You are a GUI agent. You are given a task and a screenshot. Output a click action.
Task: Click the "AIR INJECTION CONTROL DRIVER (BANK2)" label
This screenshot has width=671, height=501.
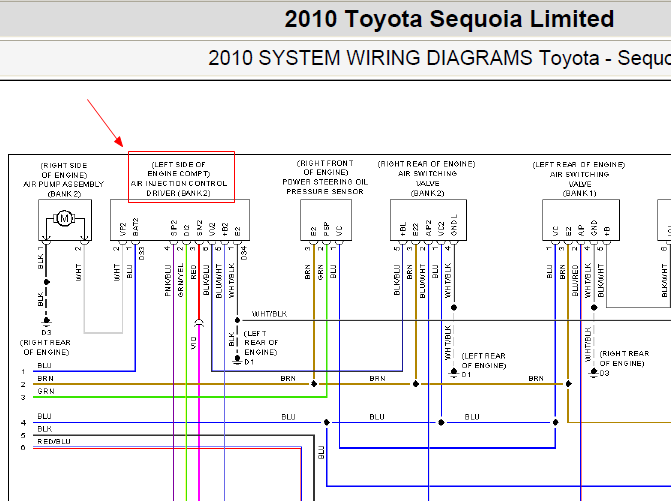[179, 188]
